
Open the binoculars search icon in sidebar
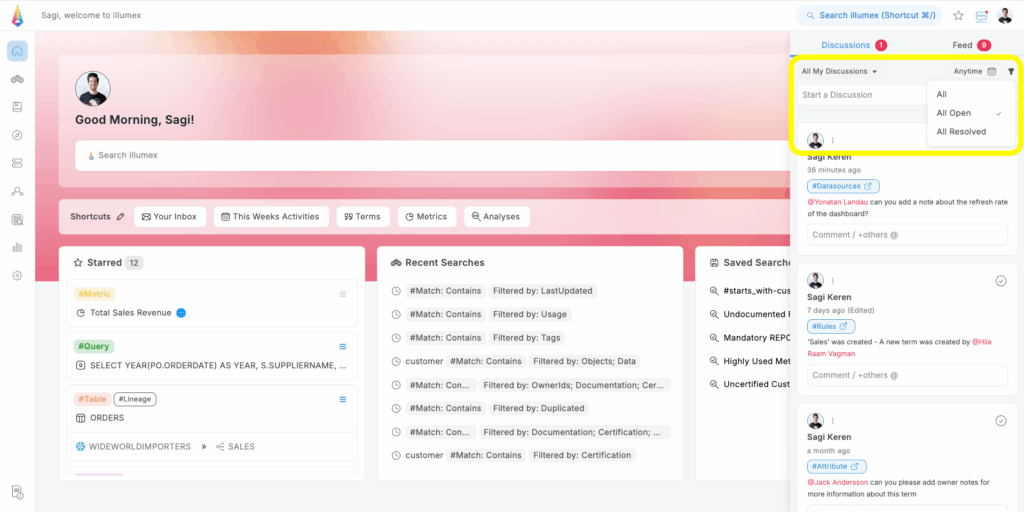point(17,79)
